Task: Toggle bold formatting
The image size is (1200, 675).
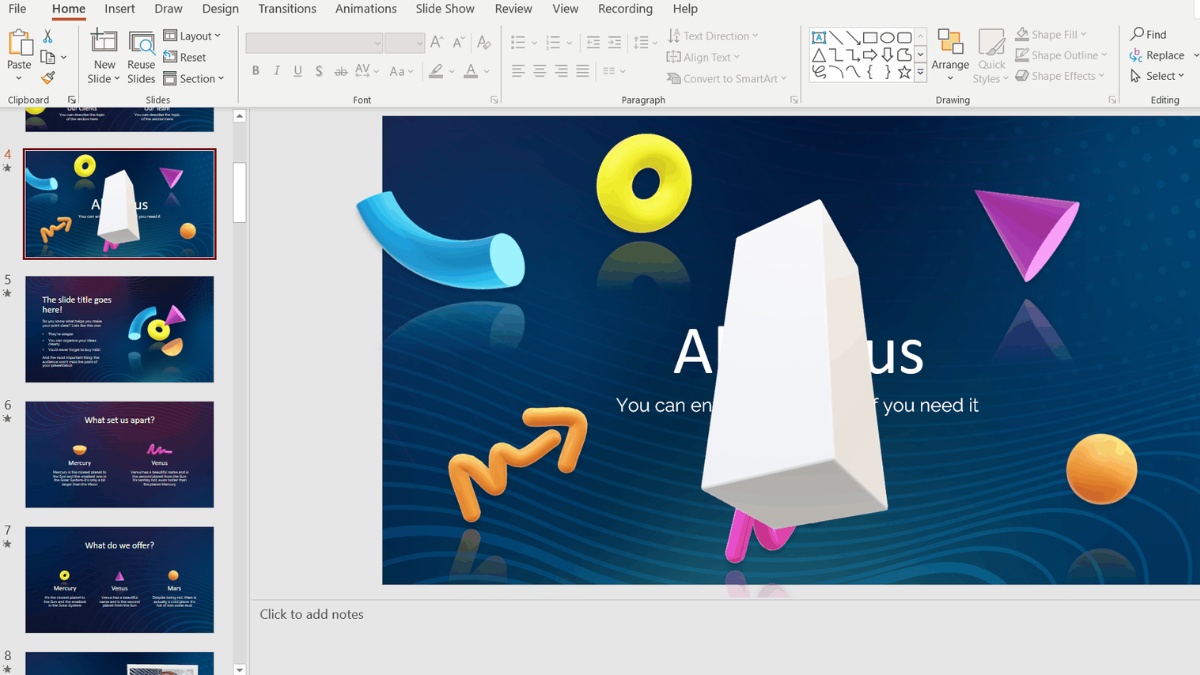Action: pos(255,70)
